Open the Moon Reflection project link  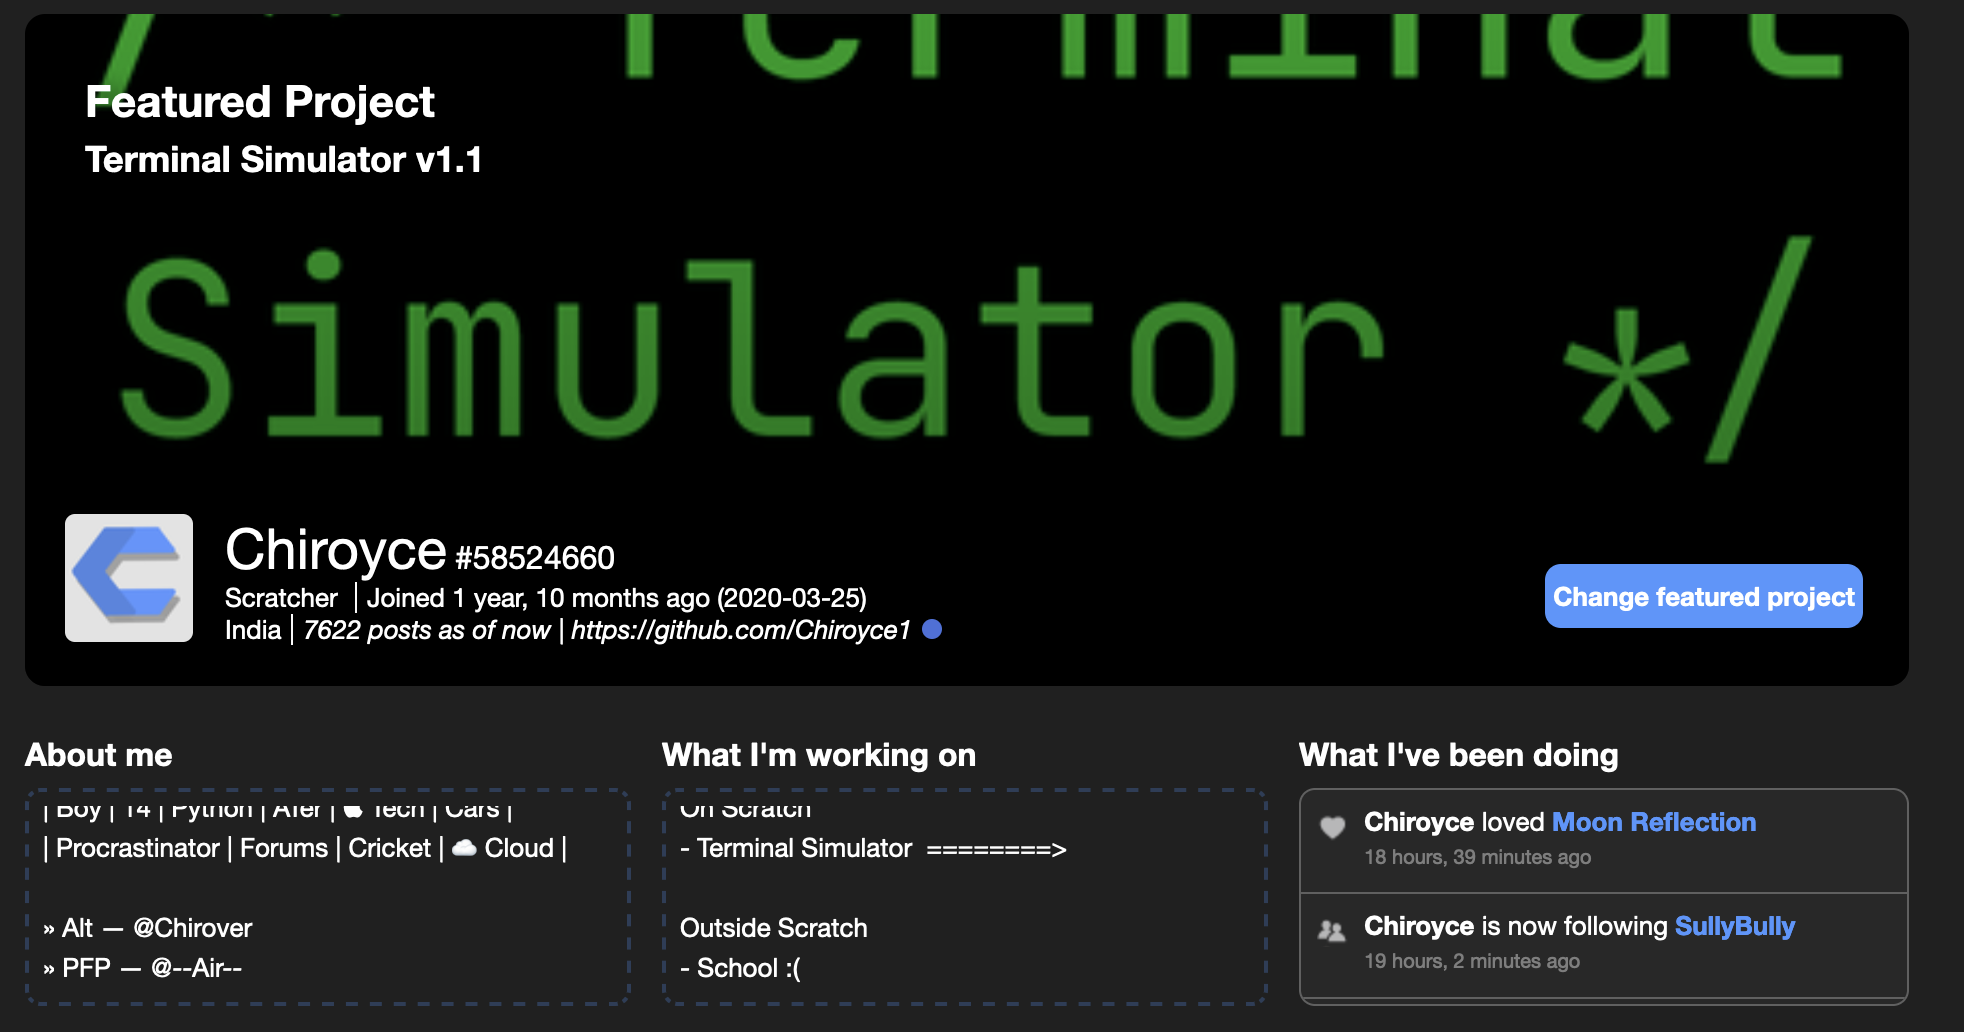click(x=1654, y=822)
